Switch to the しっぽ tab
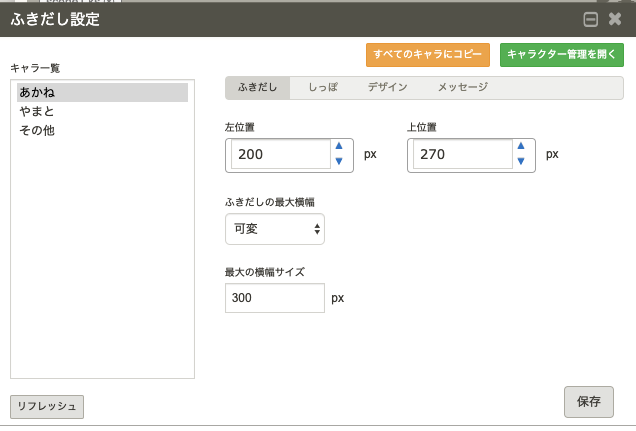Viewport: 636px width, 431px height. pyautogui.click(x=322, y=88)
